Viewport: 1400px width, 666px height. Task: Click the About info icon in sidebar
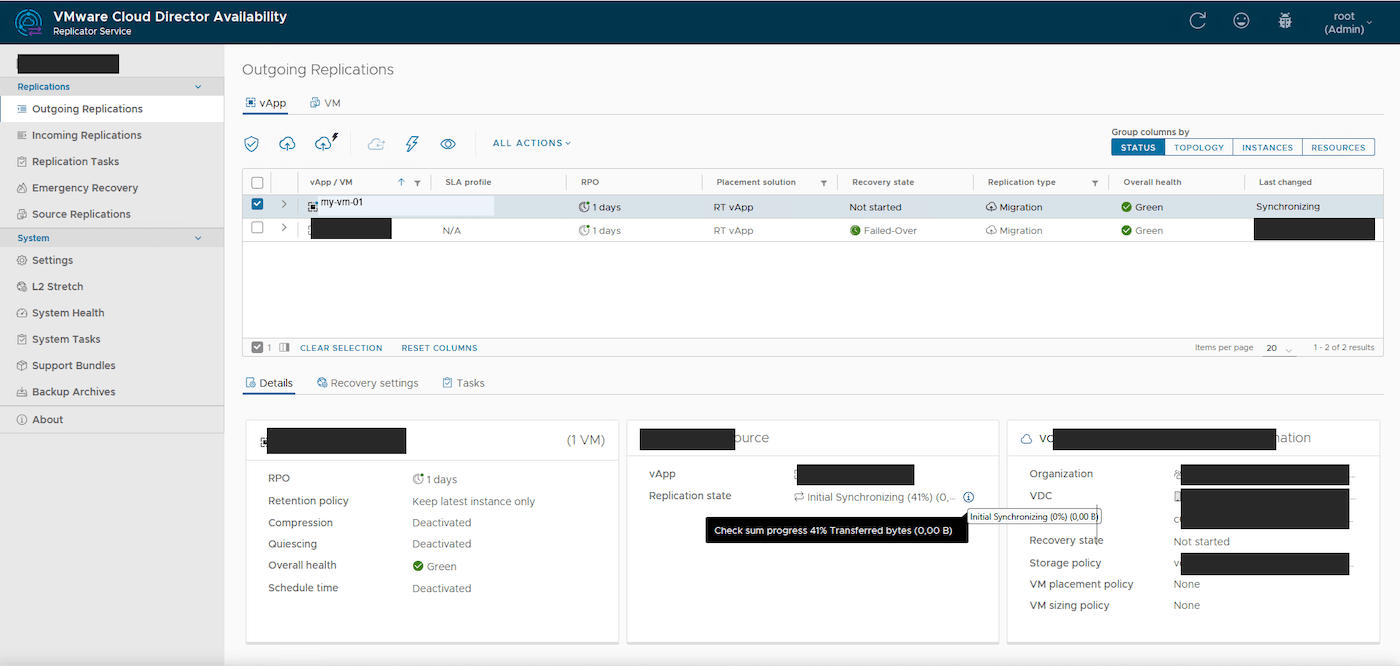pyautogui.click(x=22, y=420)
